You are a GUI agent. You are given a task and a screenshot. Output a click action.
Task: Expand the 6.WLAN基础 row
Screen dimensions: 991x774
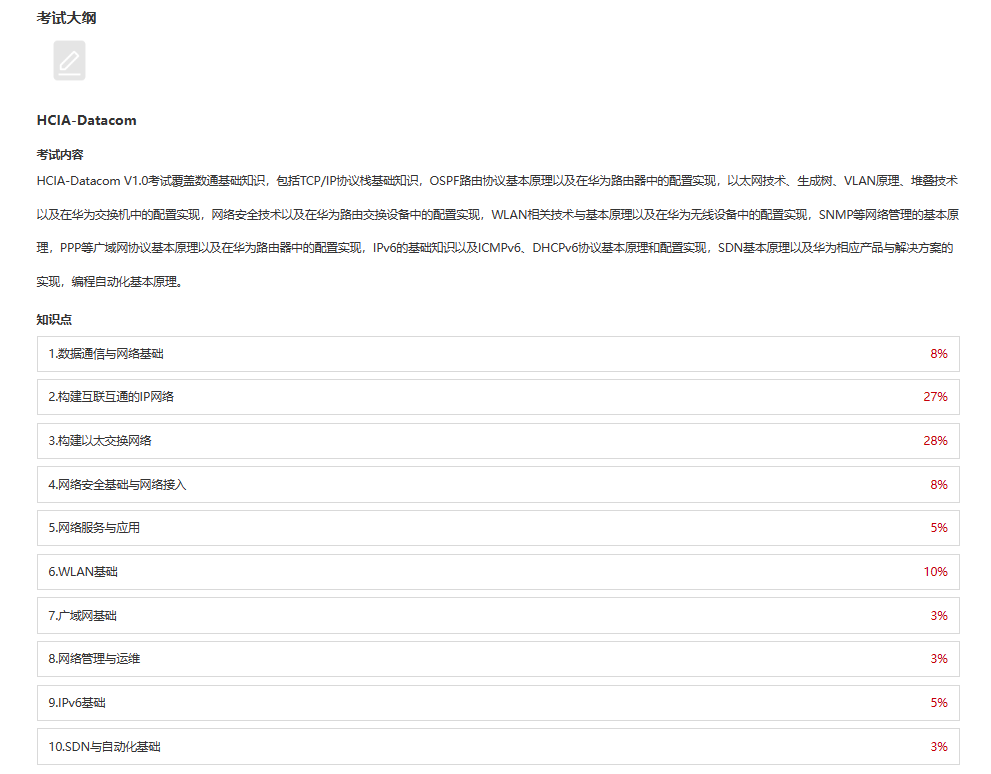498,572
